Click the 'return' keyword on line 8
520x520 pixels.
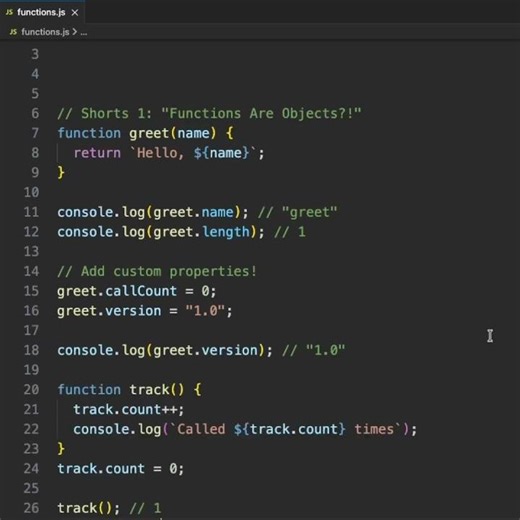[97, 153]
